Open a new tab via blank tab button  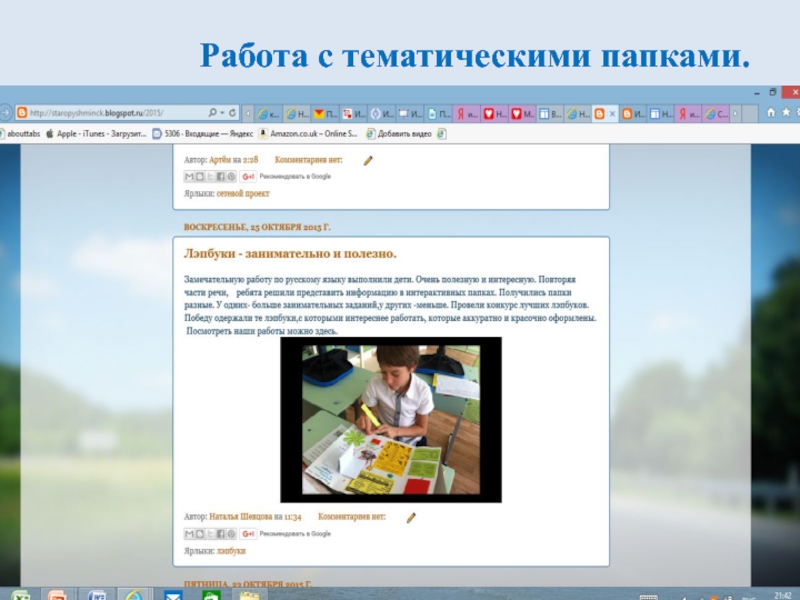(749, 114)
